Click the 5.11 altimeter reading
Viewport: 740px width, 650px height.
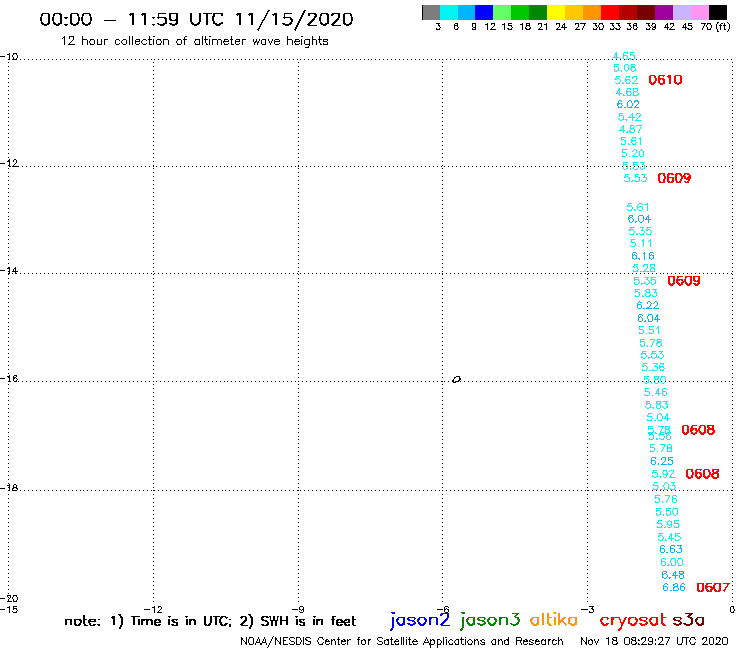point(641,244)
